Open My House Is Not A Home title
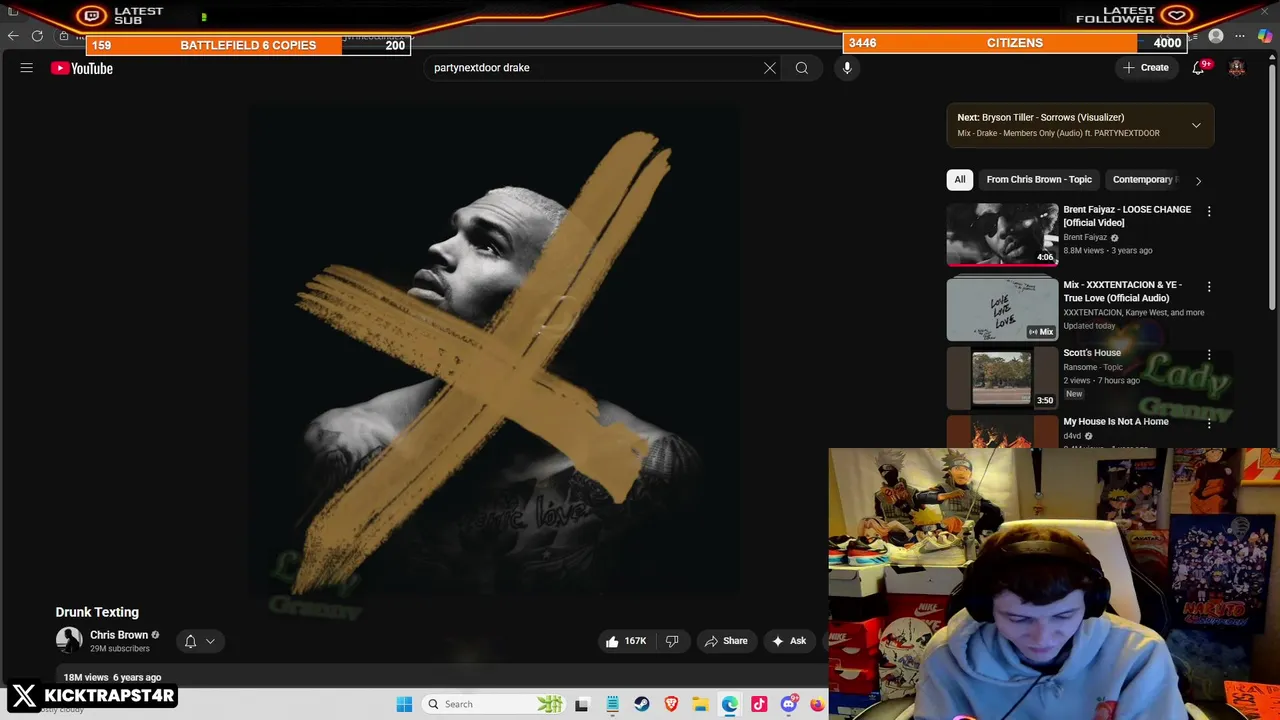Screen dimensions: 1280x720 pyautogui.click(x=1116, y=422)
